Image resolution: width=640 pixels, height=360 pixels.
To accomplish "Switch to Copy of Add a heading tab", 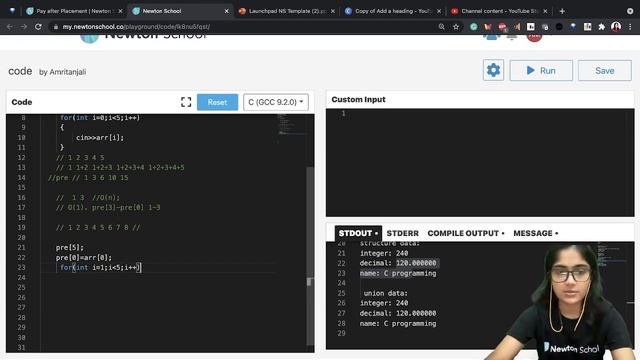I will 393,11.
